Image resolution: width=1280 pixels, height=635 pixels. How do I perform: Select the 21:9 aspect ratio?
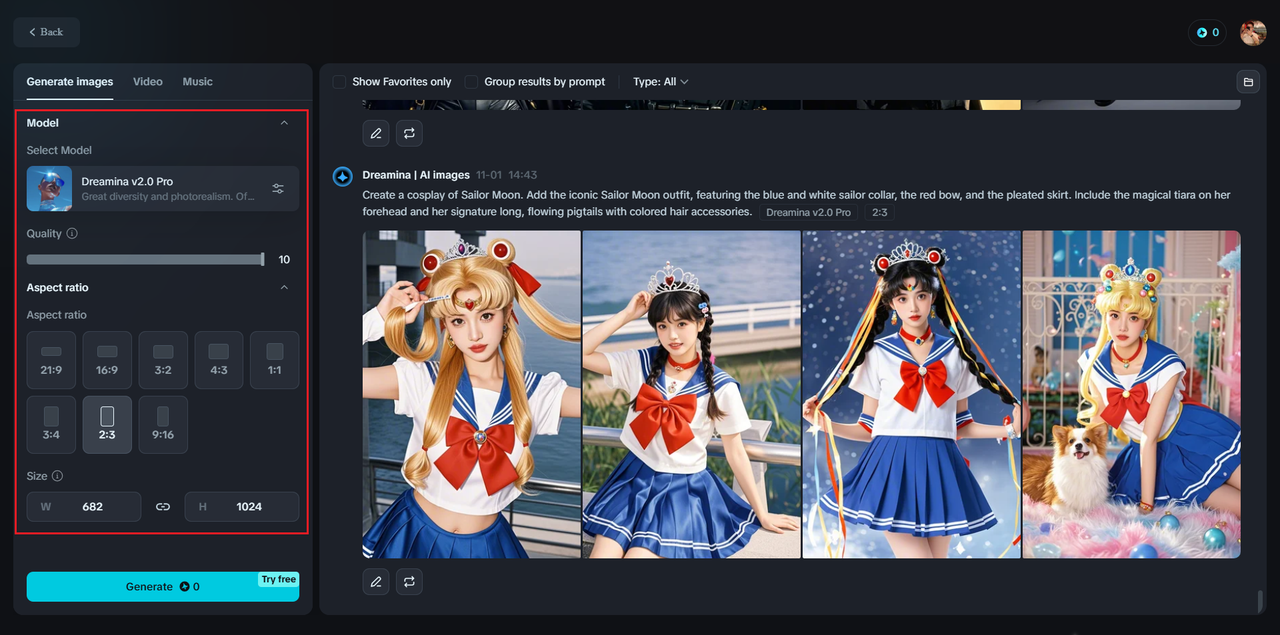point(51,360)
